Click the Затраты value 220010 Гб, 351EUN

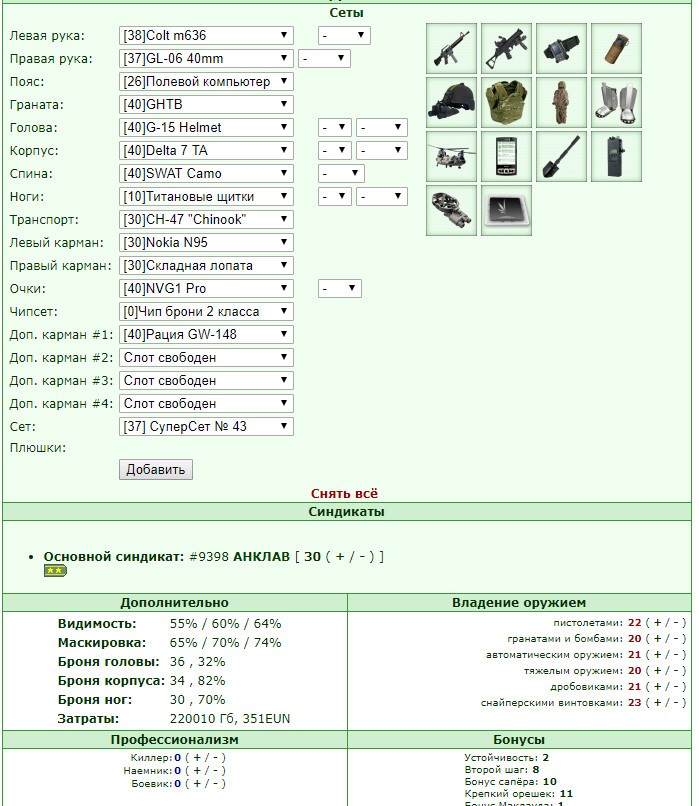click(230, 719)
